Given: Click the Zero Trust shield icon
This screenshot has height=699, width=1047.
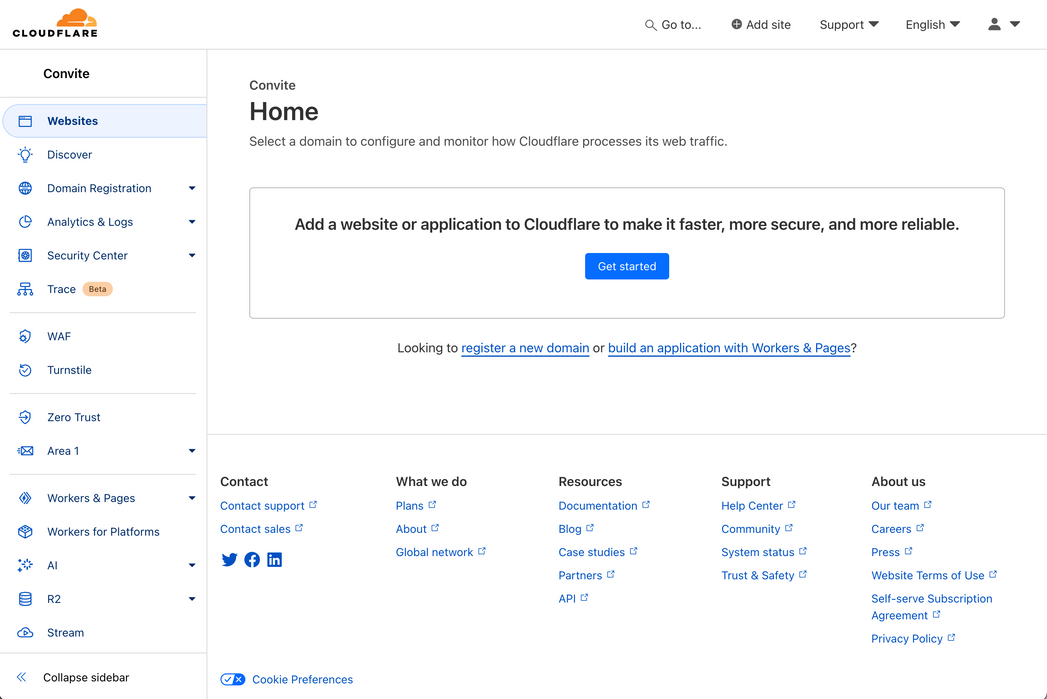Looking at the screenshot, I should click(26, 417).
